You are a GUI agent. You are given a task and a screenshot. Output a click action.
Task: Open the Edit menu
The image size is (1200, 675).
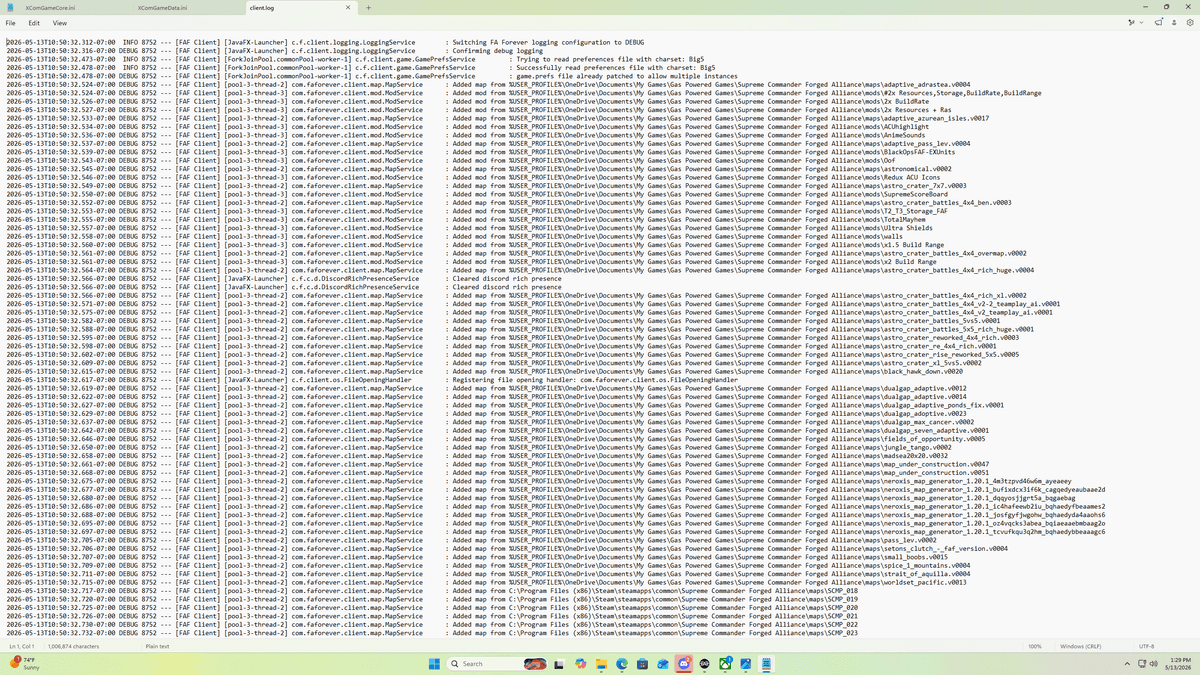click(34, 22)
